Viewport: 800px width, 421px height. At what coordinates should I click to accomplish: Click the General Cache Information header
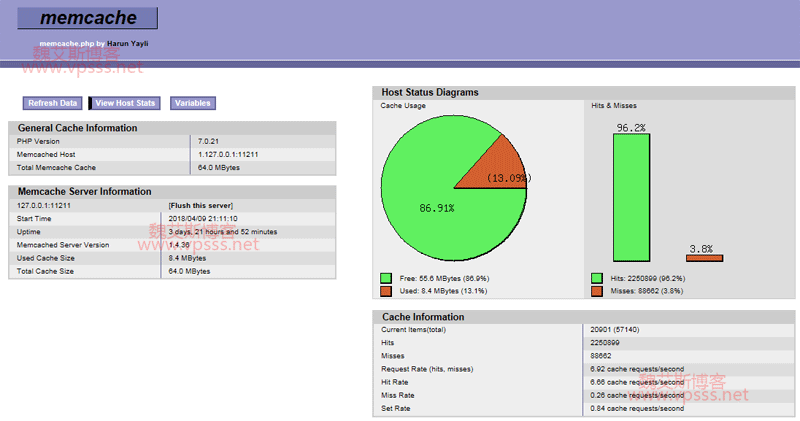(78, 128)
